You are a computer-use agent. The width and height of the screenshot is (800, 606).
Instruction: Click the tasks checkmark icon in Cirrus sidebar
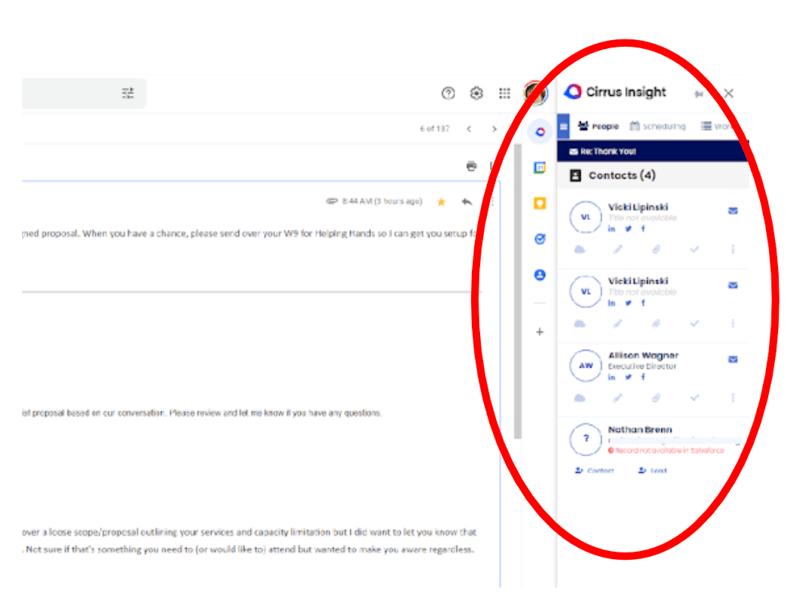click(540, 239)
